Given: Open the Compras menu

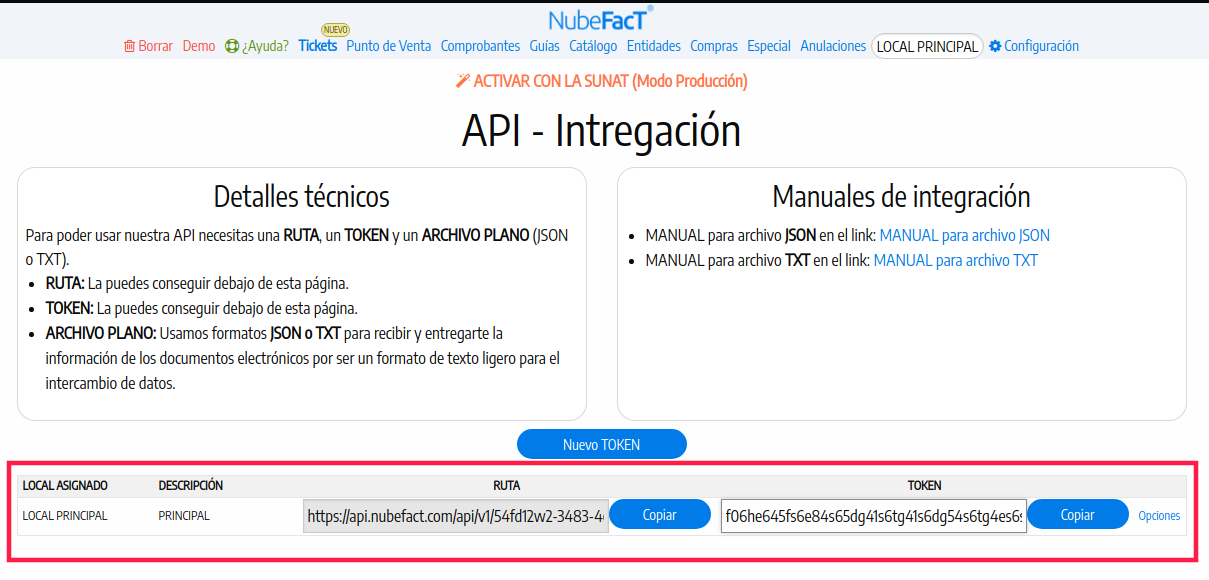Looking at the screenshot, I should (714, 46).
